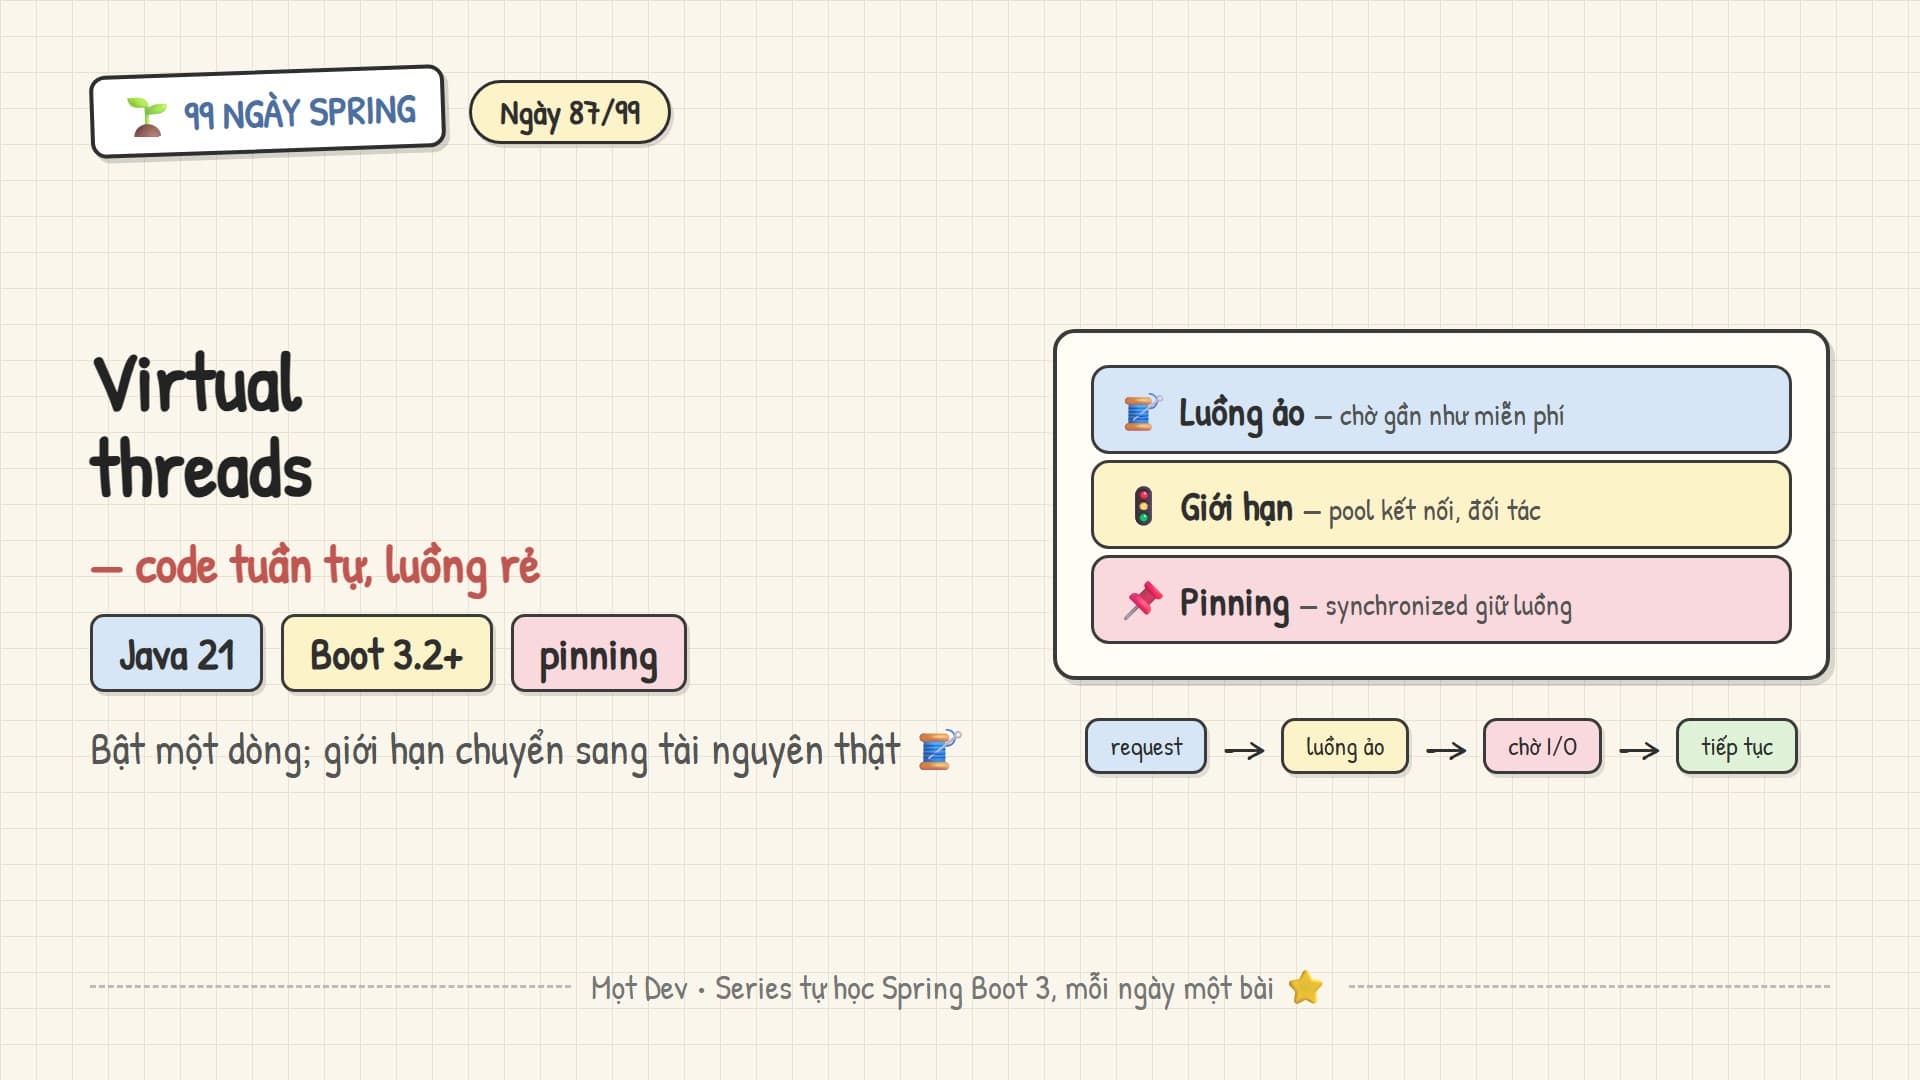This screenshot has height=1080, width=1920.
Task: Click the traffic light icon beside Giới hạn
Action: (1143, 506)
